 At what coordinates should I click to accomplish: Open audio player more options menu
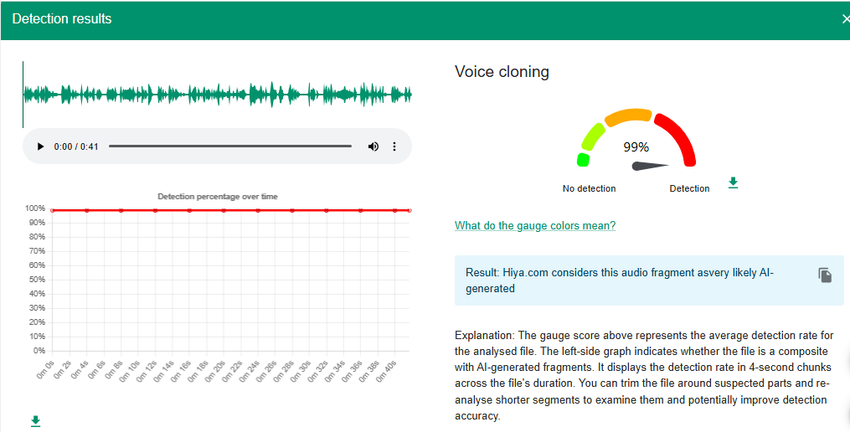point(395,146)
